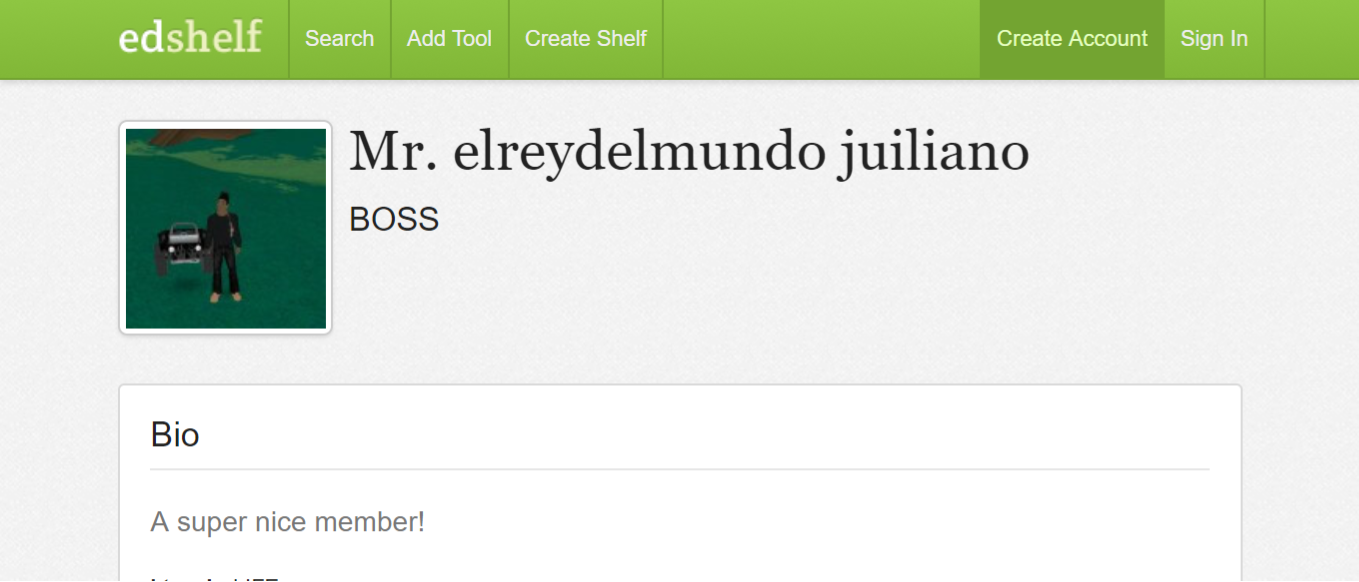Image resolution: width=1359 pixels, height=582 pixels.
Task: Click the white Bio card's empty area
Action: (820, 521)
